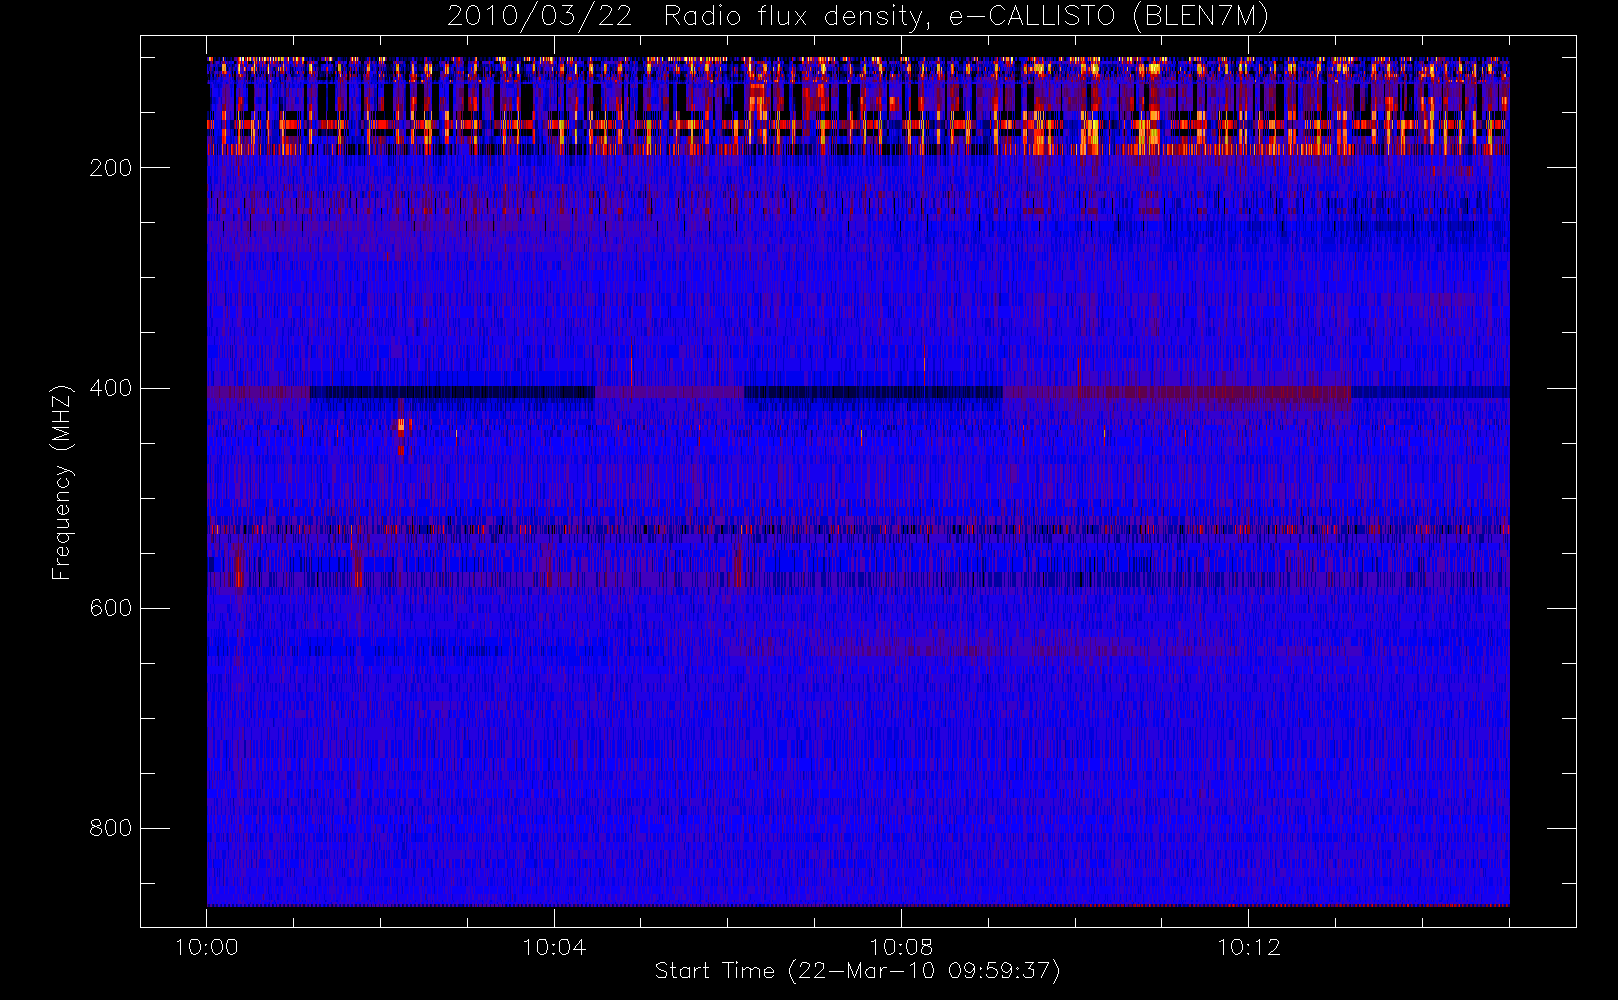Screen dimensions: 1618x1000
Task: Click the 400 frequency tick label
Action: tap(110, 388)
